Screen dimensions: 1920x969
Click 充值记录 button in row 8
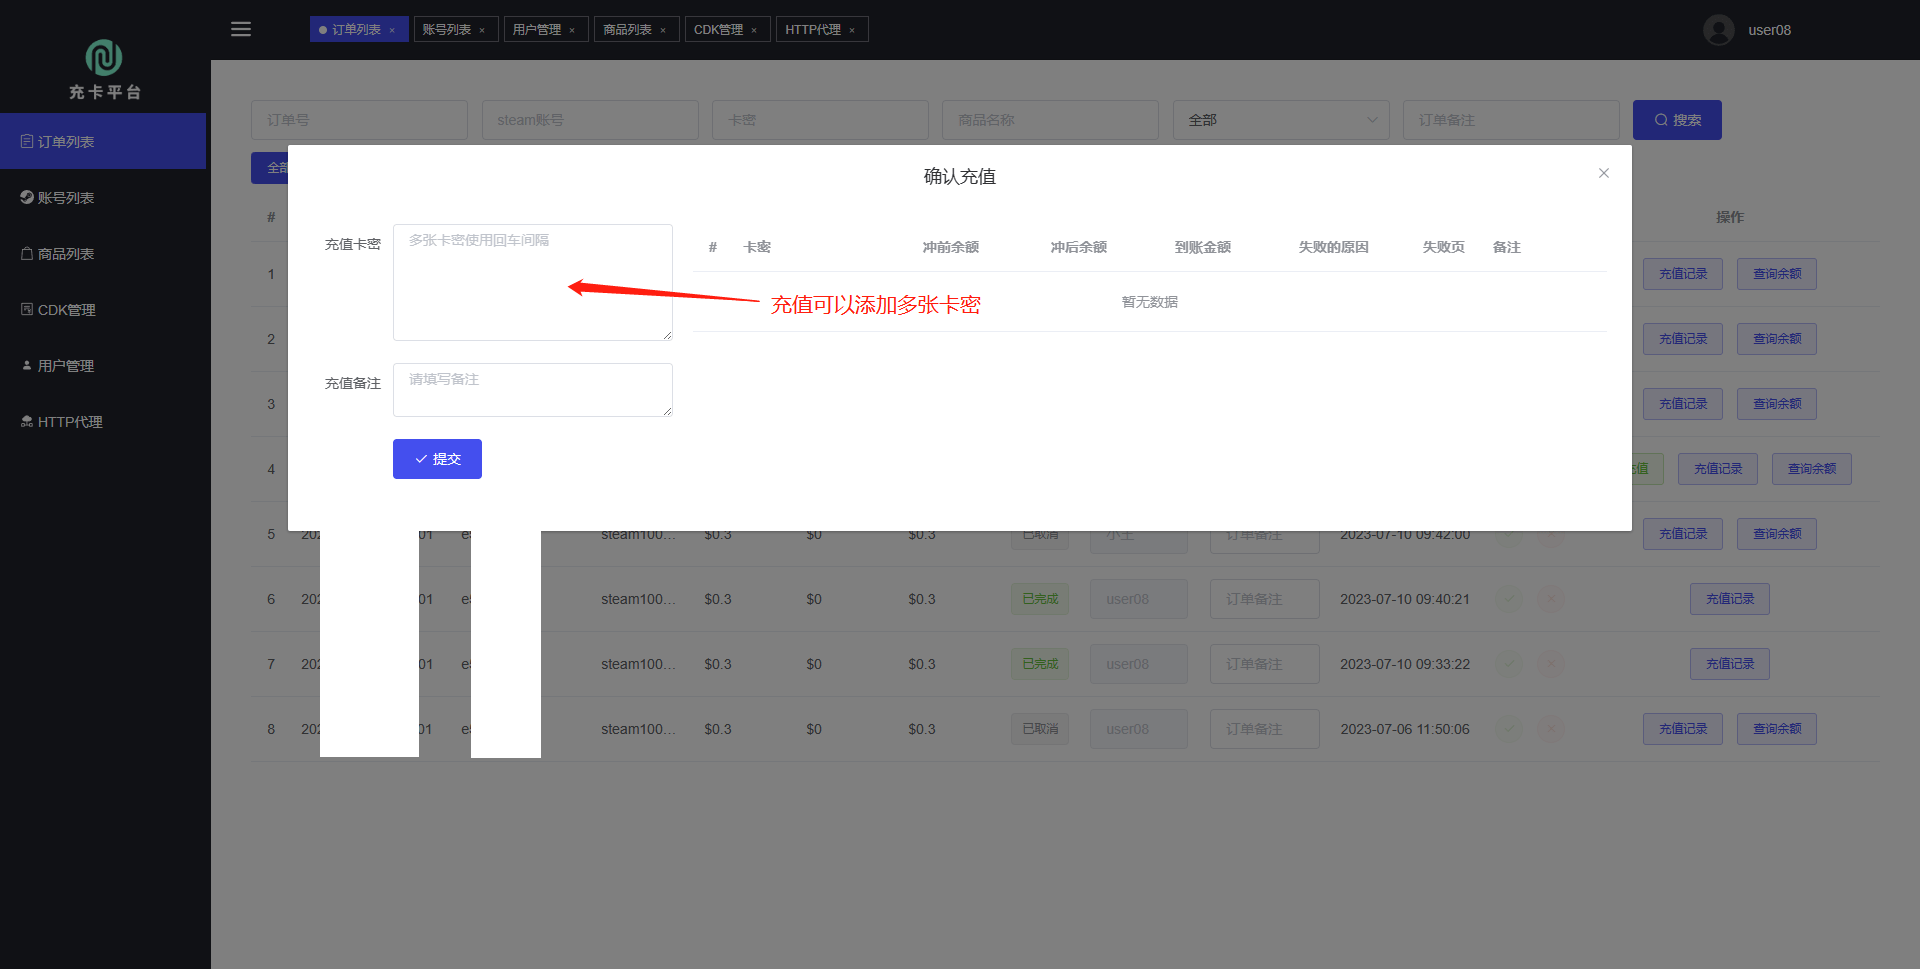(1683, 729)
